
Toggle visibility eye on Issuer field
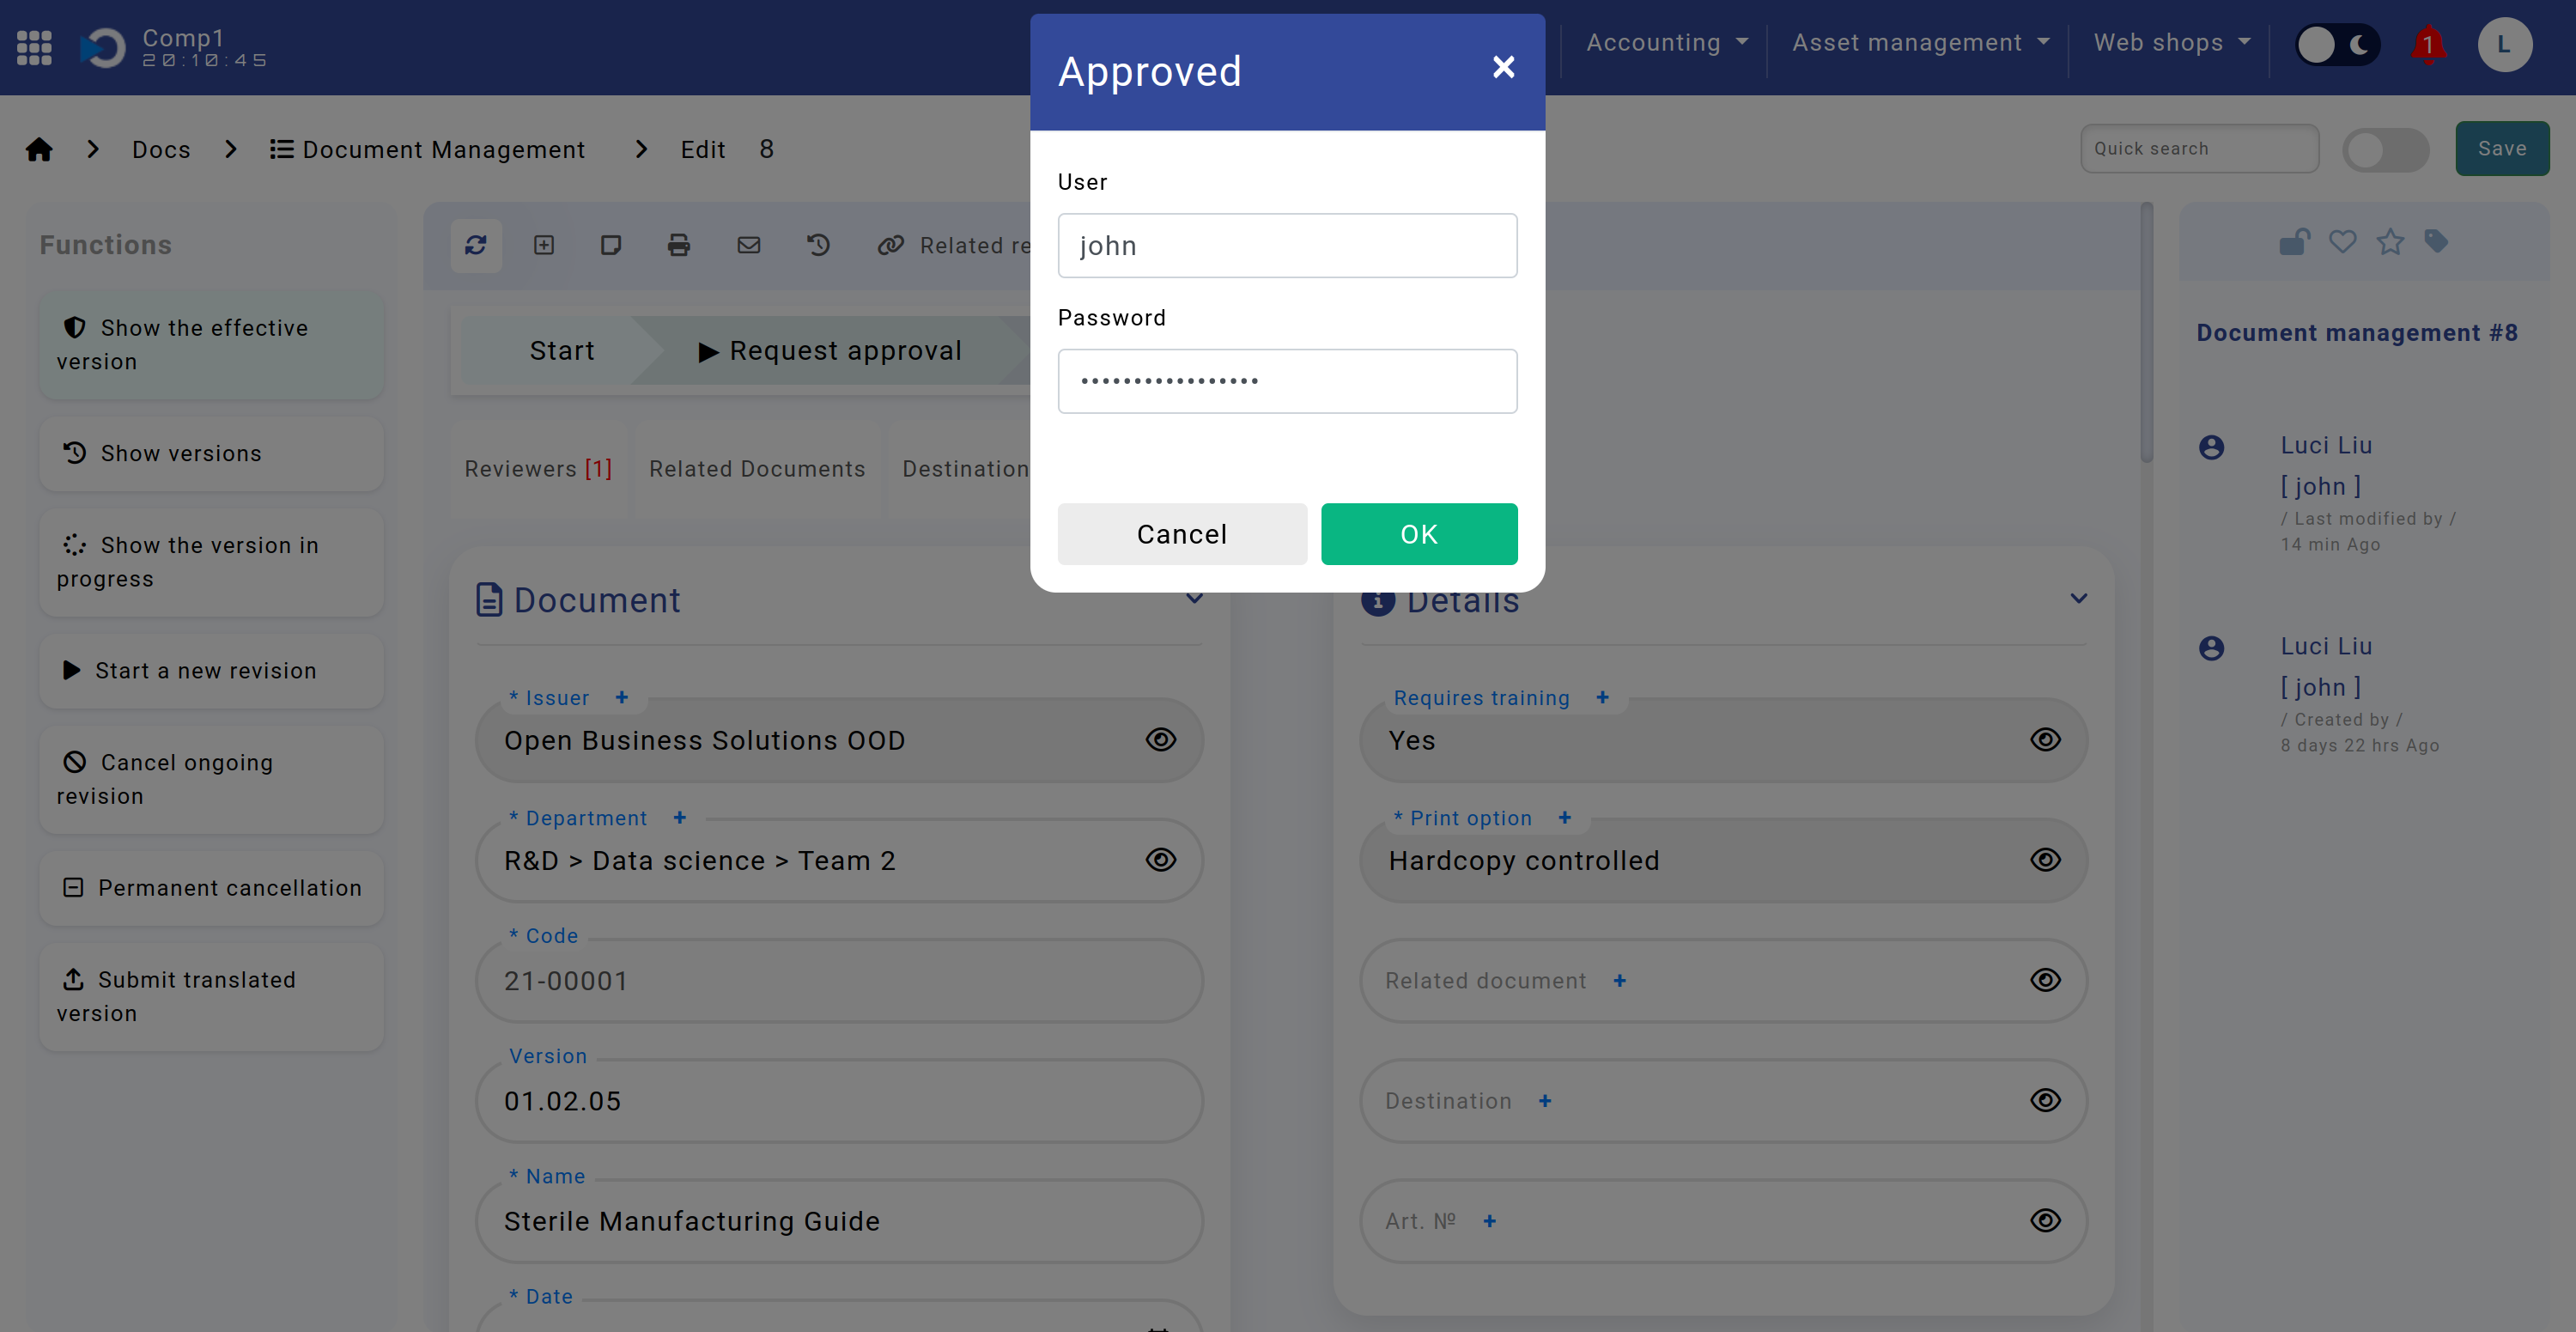coord(1160,740)
